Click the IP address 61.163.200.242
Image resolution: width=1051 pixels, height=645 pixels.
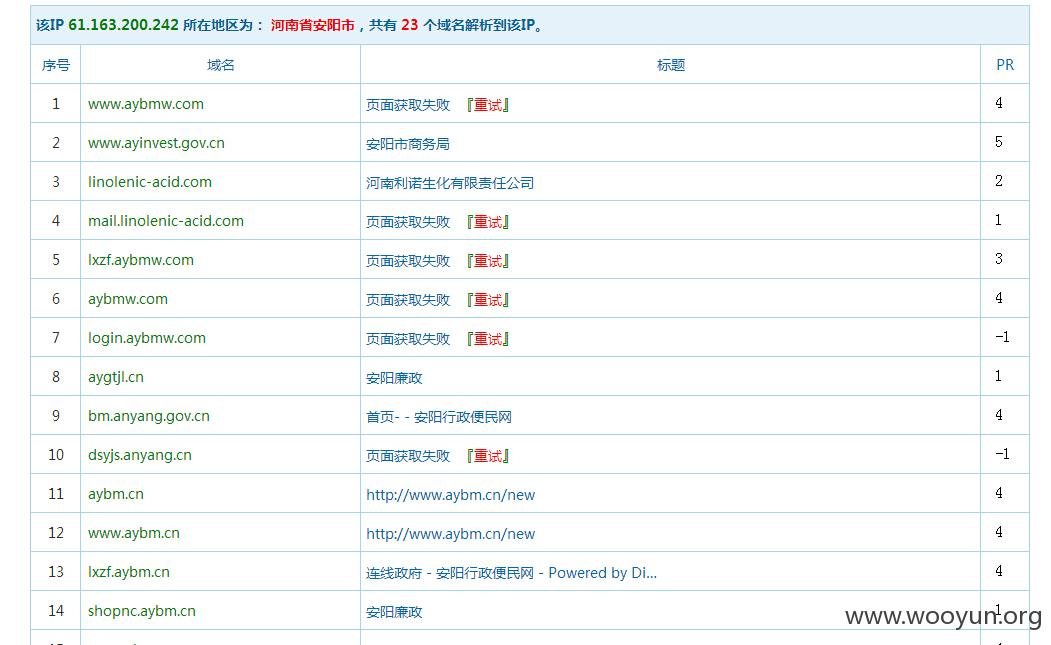point(123,25)
